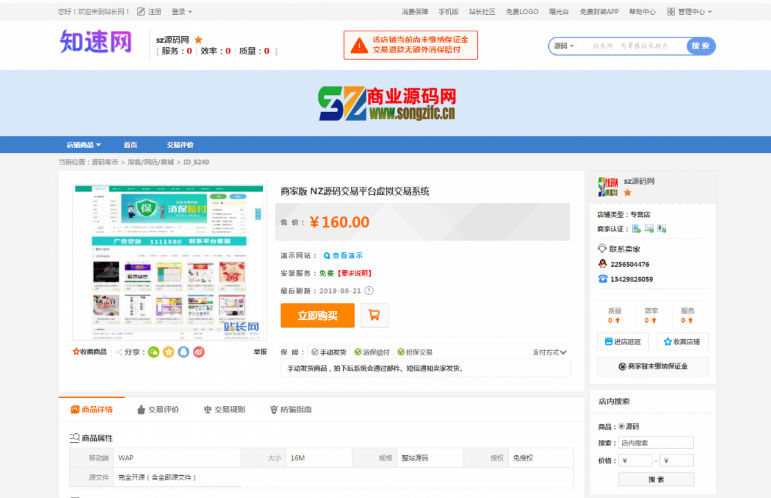Image resolution: width=771 pixels, height=498 pixels.
Task: Click the info icon beside 2019-08-21
Action: [369, 291]
